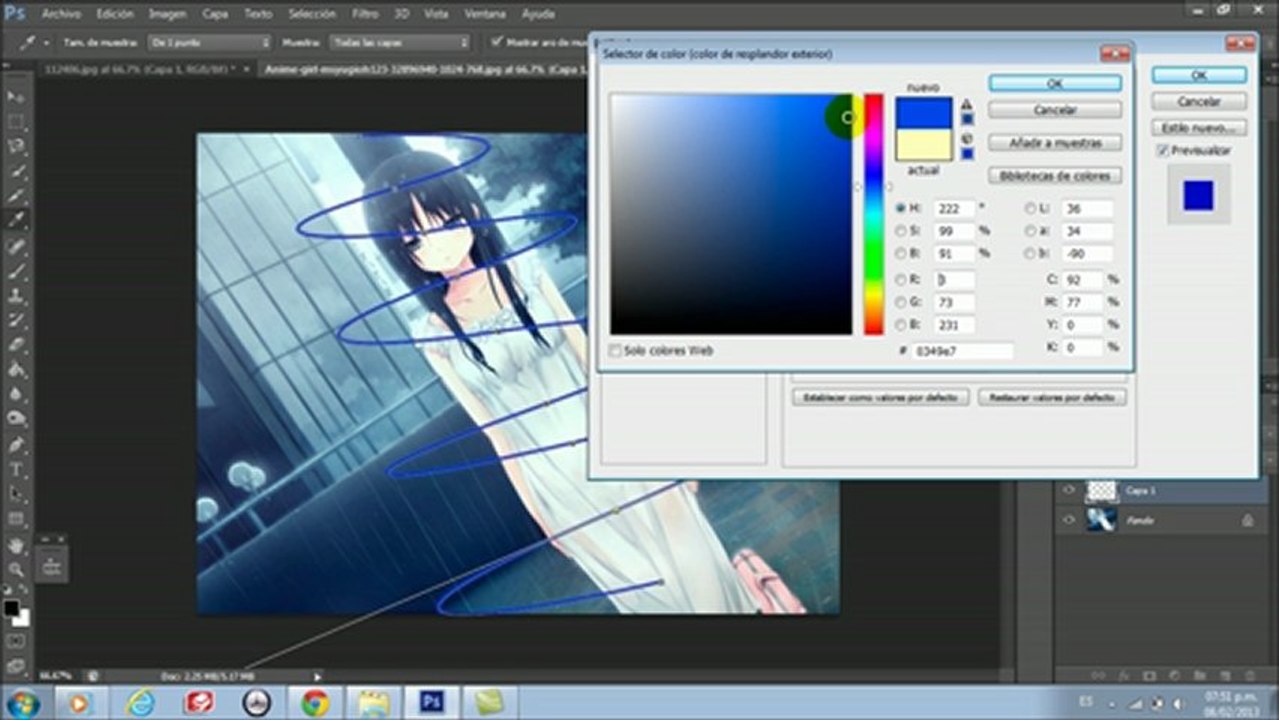
Task: Open the Capa menu
Action: (x=215, y=14)
